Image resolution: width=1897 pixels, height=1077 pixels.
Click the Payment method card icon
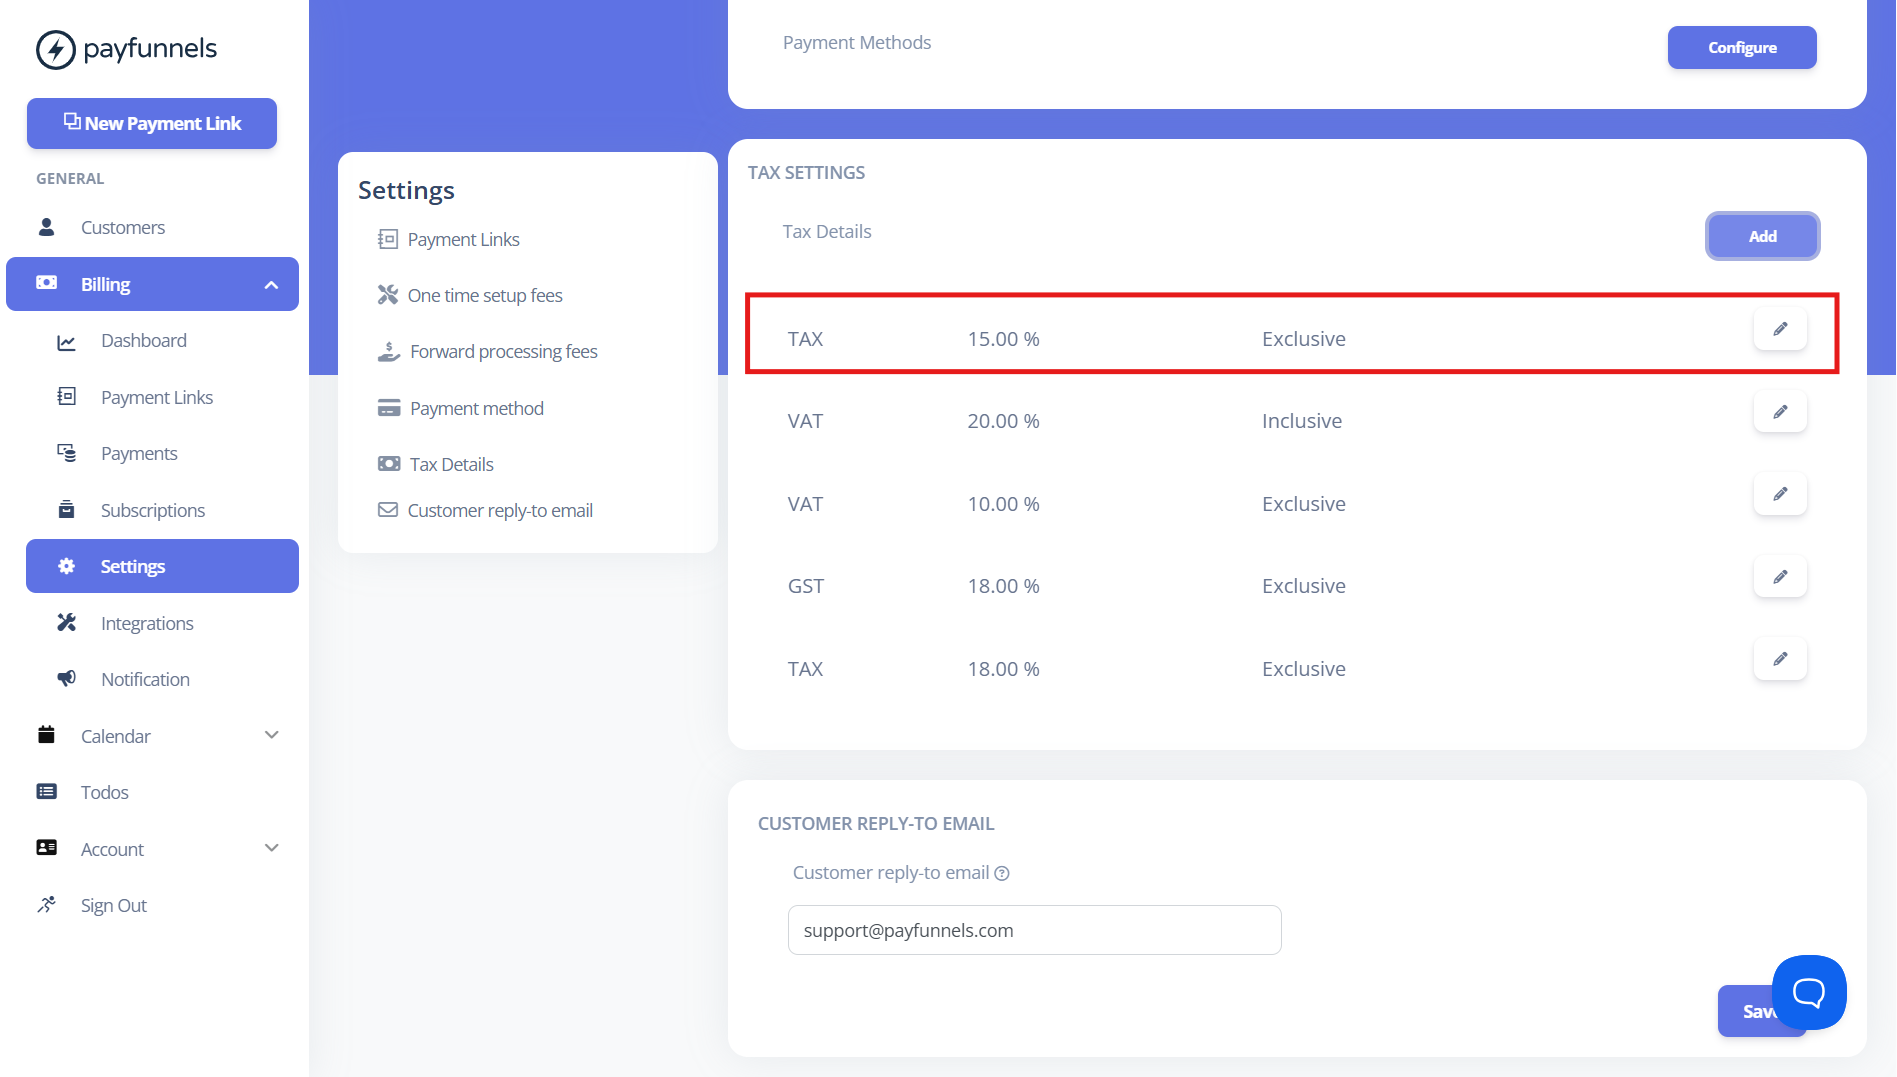388,408
